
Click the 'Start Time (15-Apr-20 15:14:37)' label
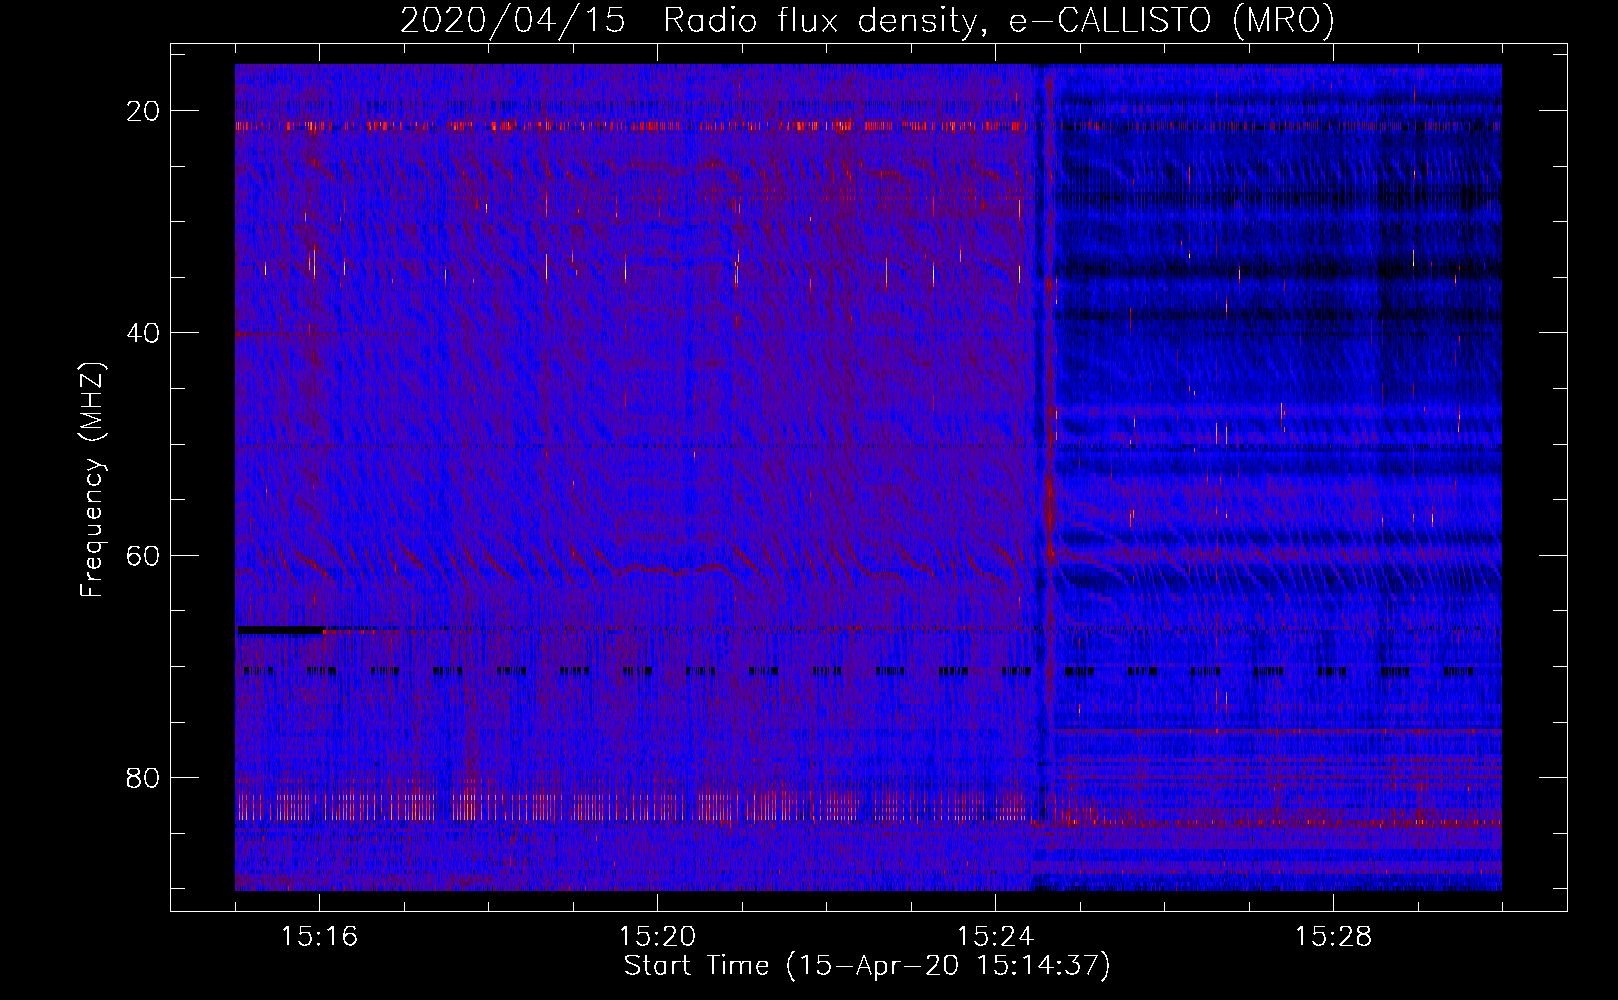tap(867, 966)
